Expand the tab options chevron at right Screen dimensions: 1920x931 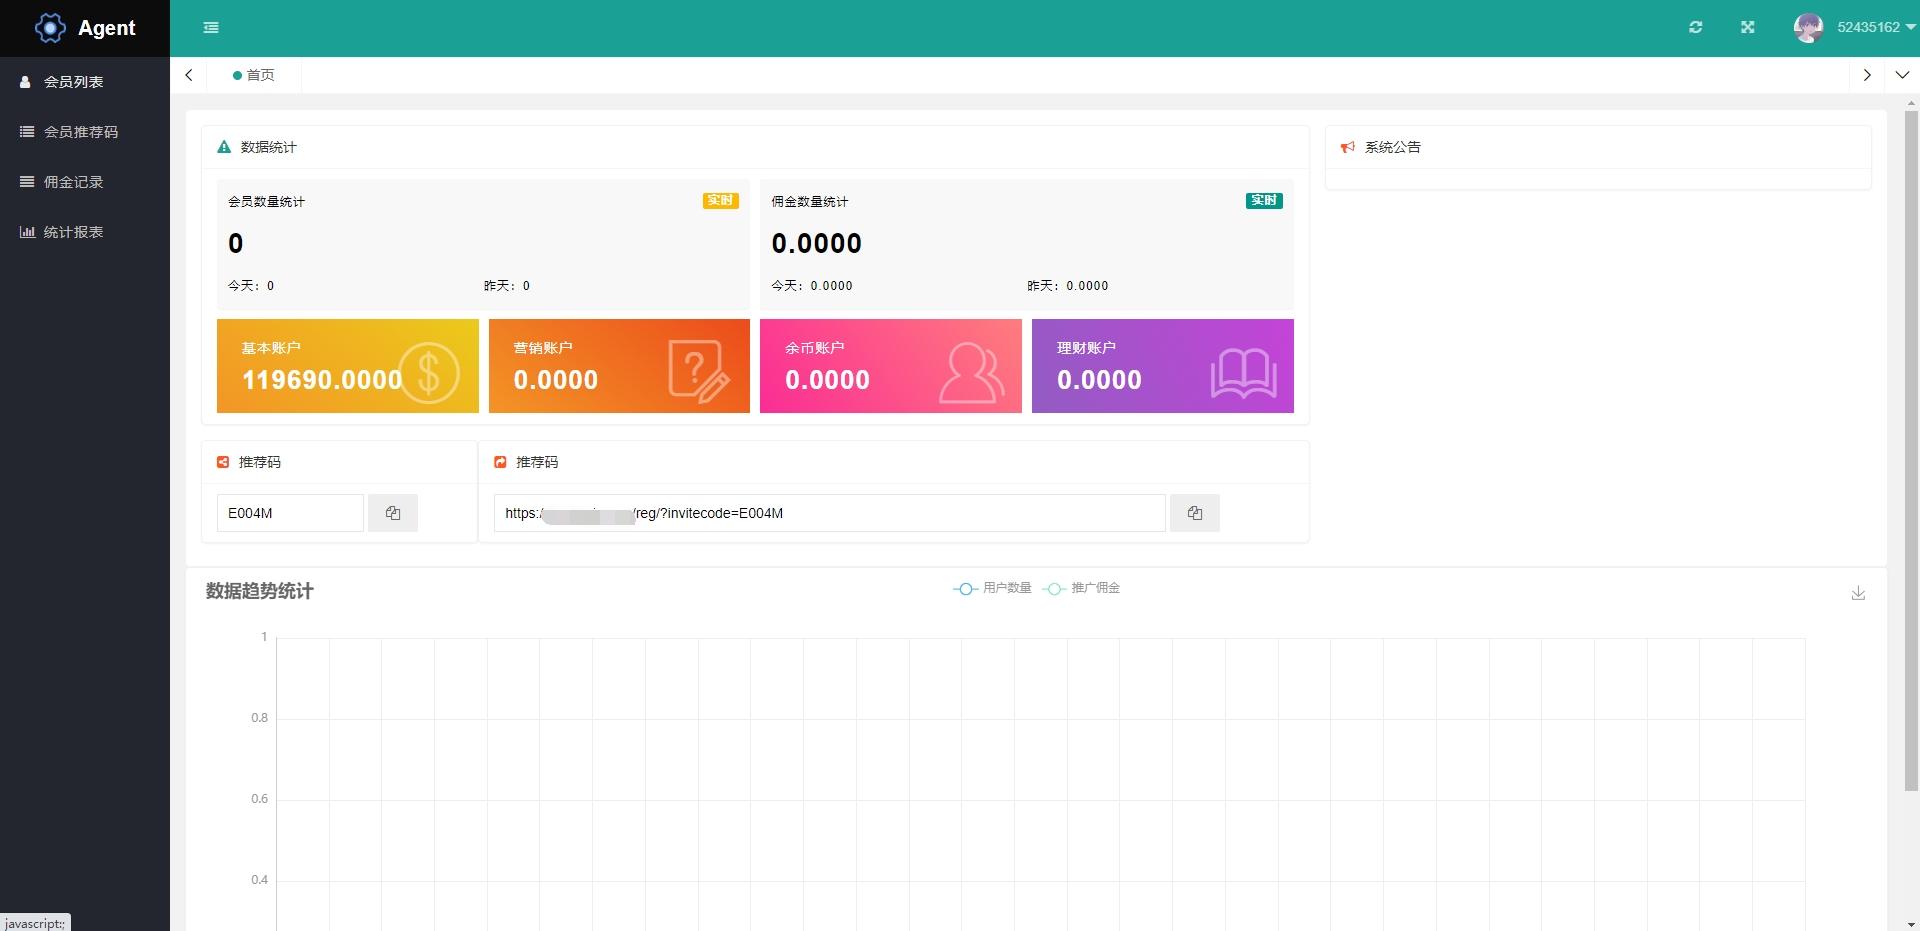(1902, 75)
